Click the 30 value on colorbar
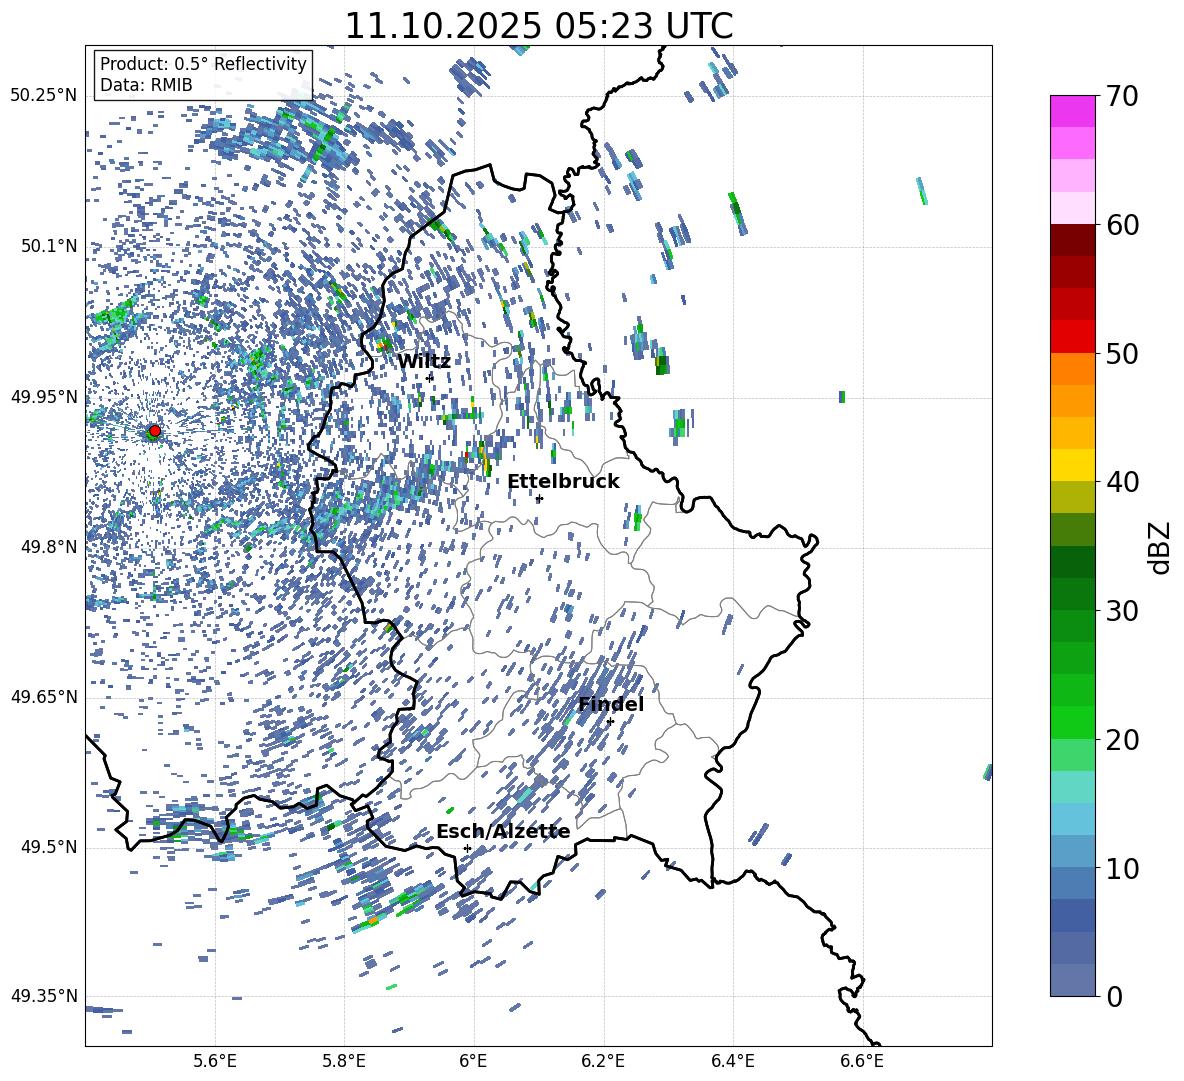The image size is (1184, 1081). (1122, 611)
